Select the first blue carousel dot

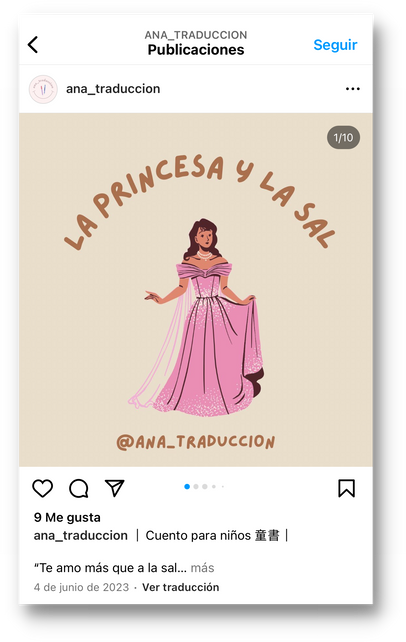187,486
